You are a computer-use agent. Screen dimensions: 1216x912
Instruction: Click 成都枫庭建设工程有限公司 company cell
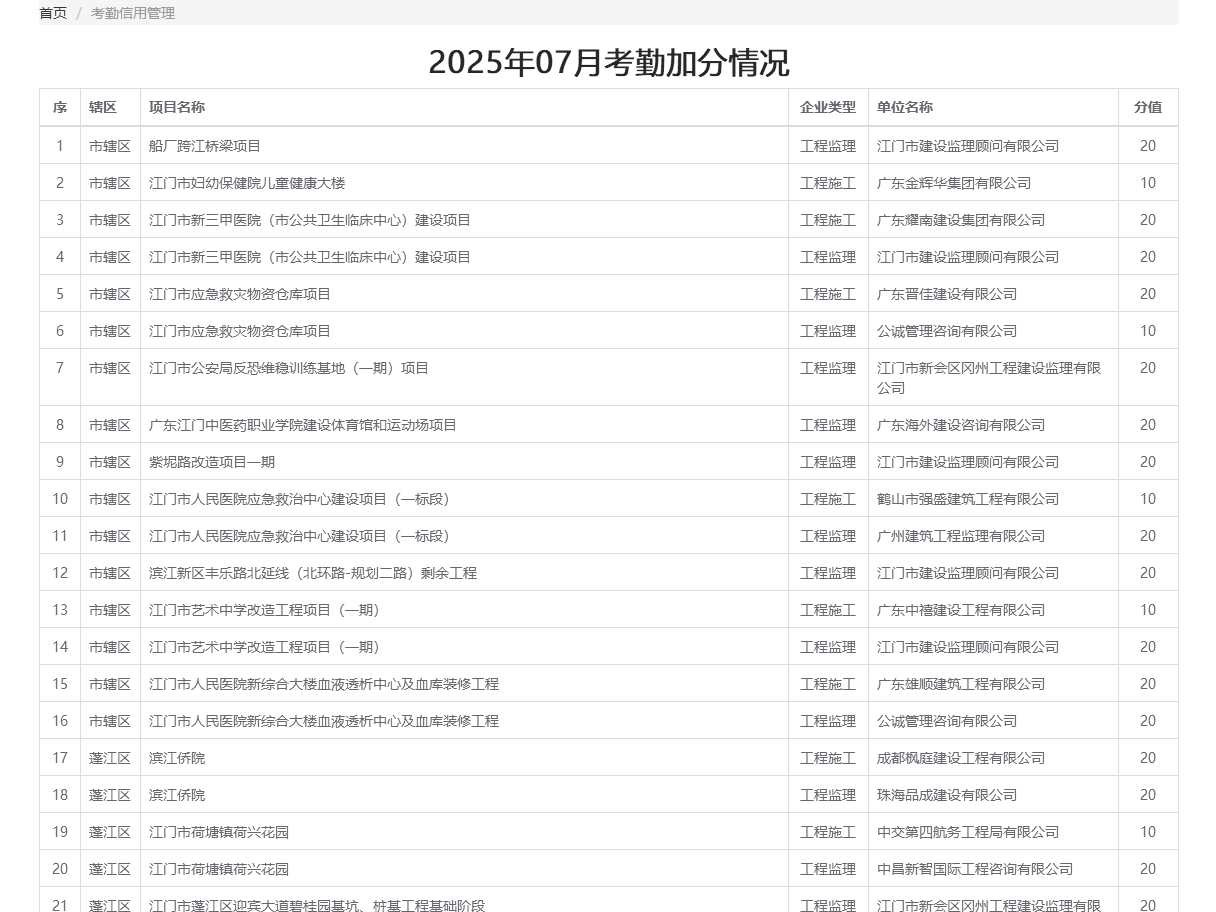960,758
